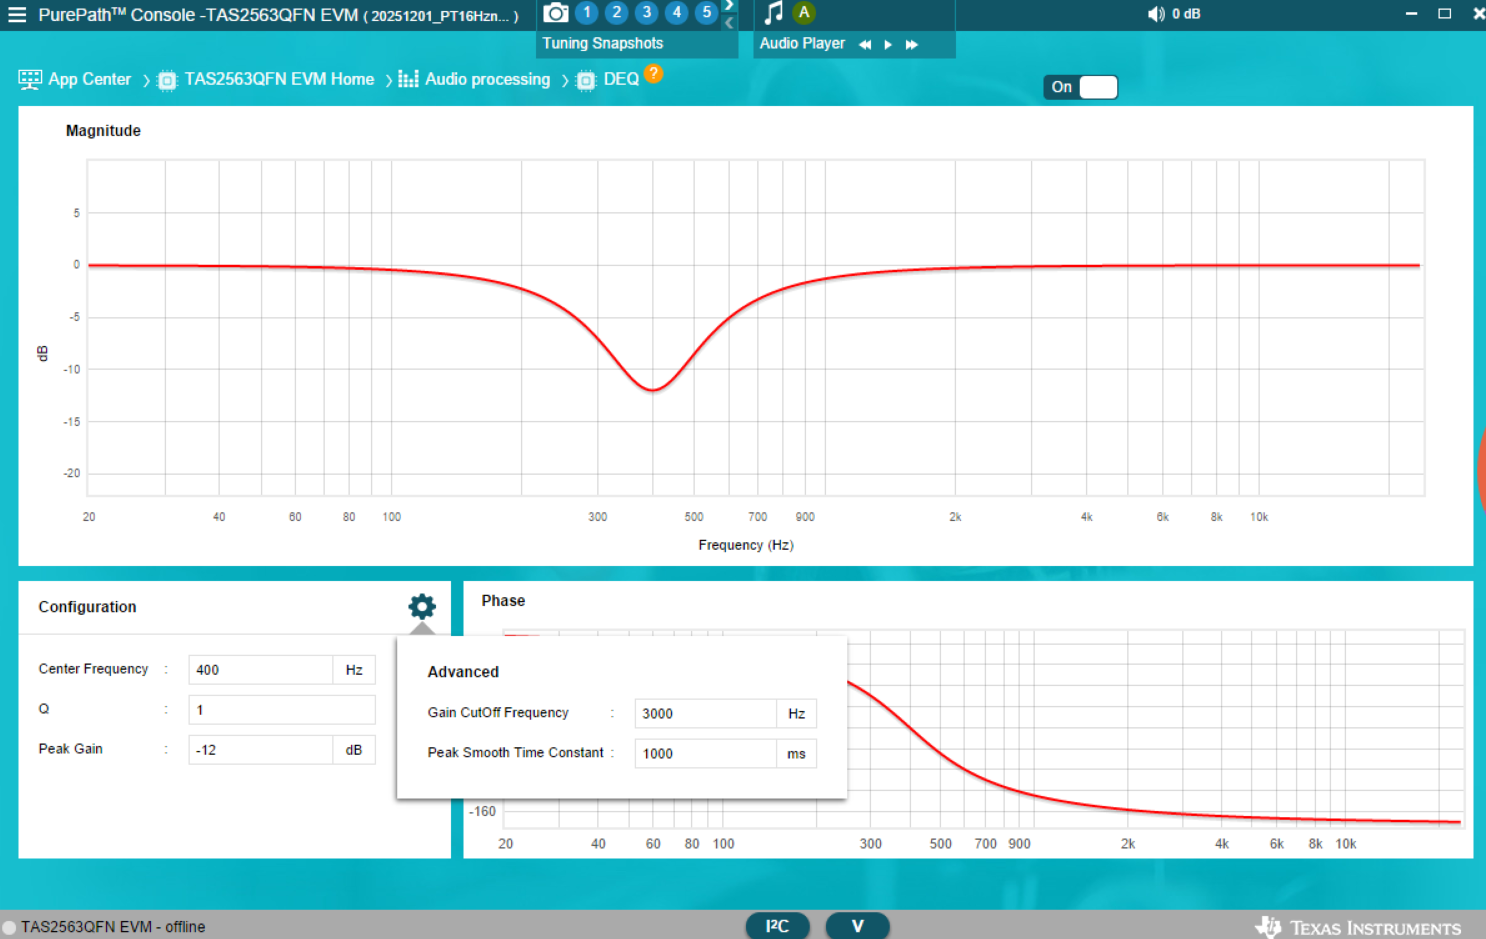
Task: Fast-forward in the Audio Player
Action: [912, 44]
